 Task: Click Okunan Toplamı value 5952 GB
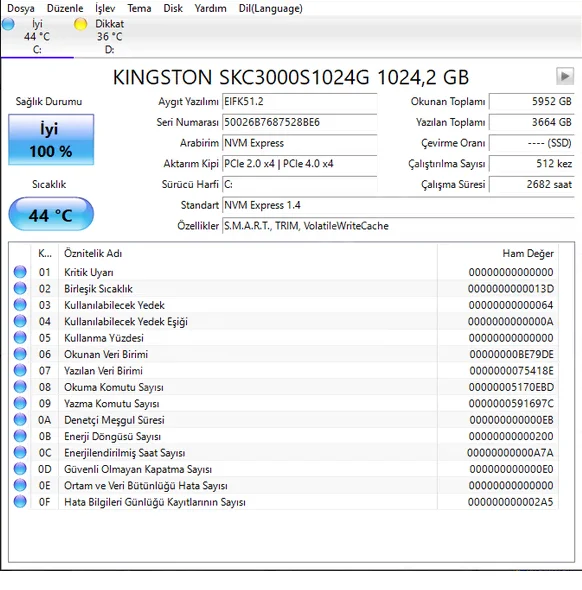click(x=532, y=102)
